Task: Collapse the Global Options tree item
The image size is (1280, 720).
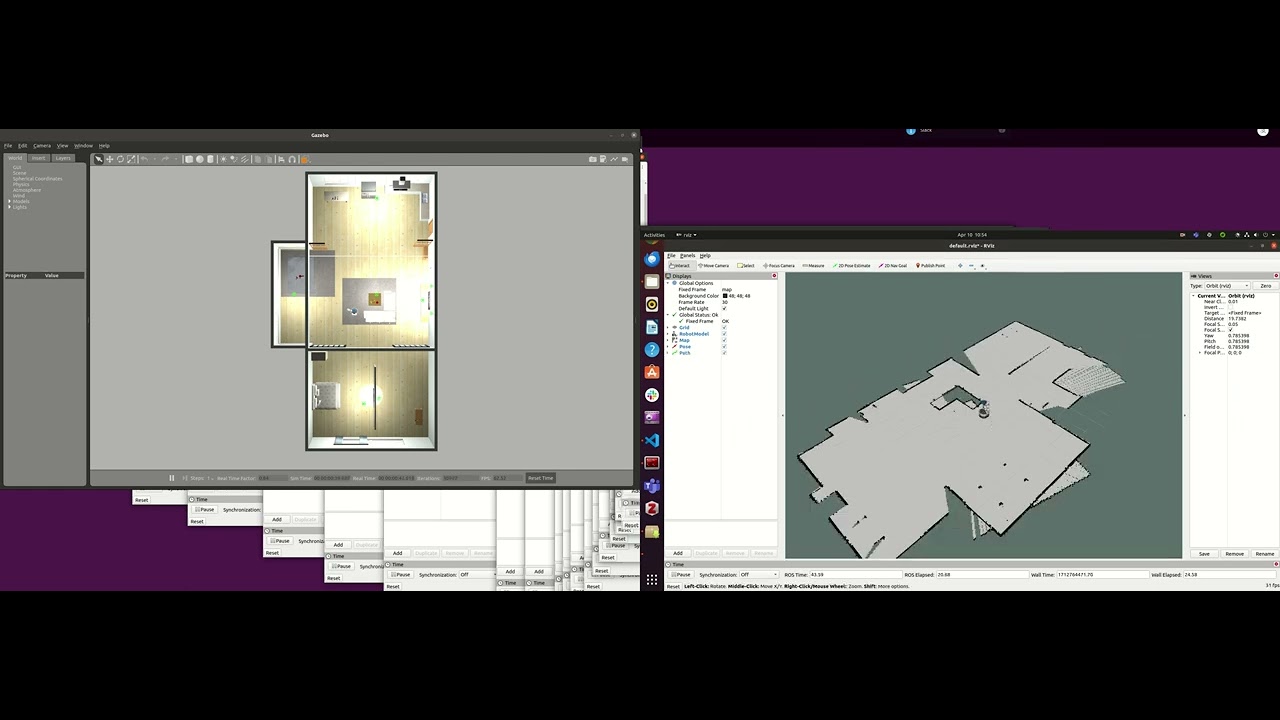Action: pos(669,283)
